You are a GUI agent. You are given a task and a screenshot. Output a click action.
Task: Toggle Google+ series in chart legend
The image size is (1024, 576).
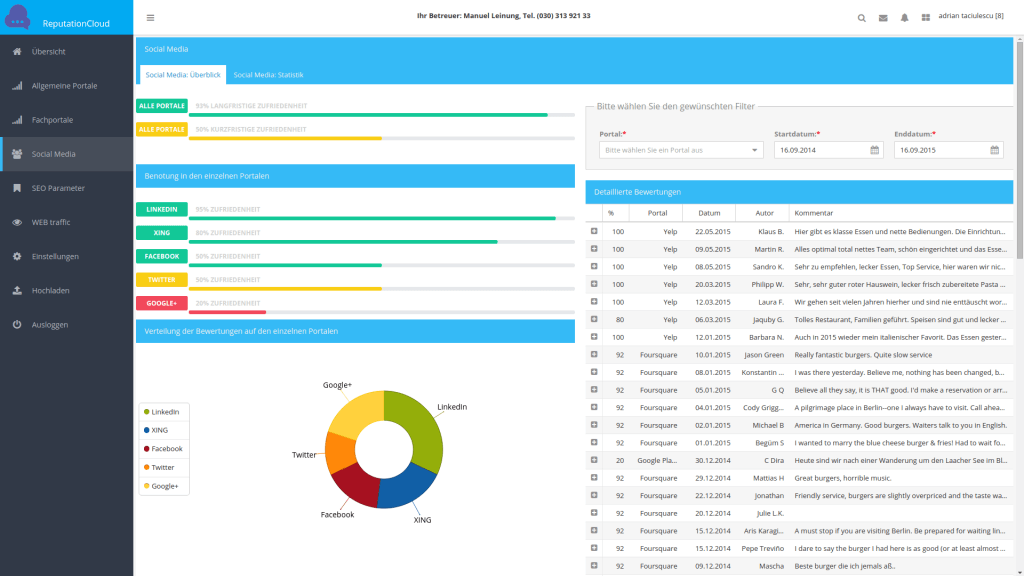[164, 486]
